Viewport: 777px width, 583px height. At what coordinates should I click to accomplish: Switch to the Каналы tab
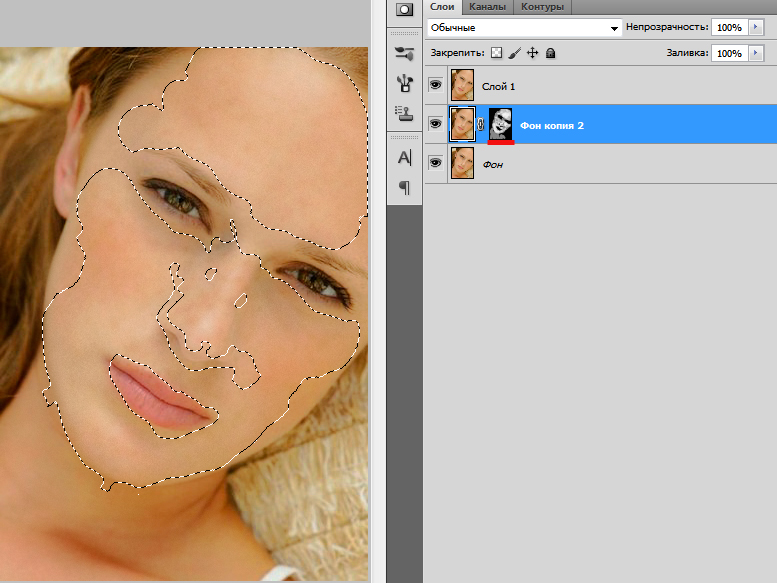coord(488,7)
